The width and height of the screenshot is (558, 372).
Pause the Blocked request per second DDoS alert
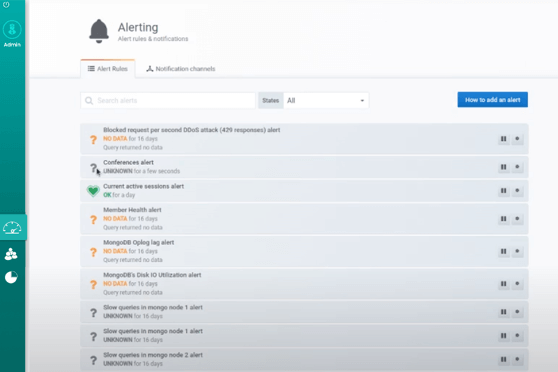(504, 139)
